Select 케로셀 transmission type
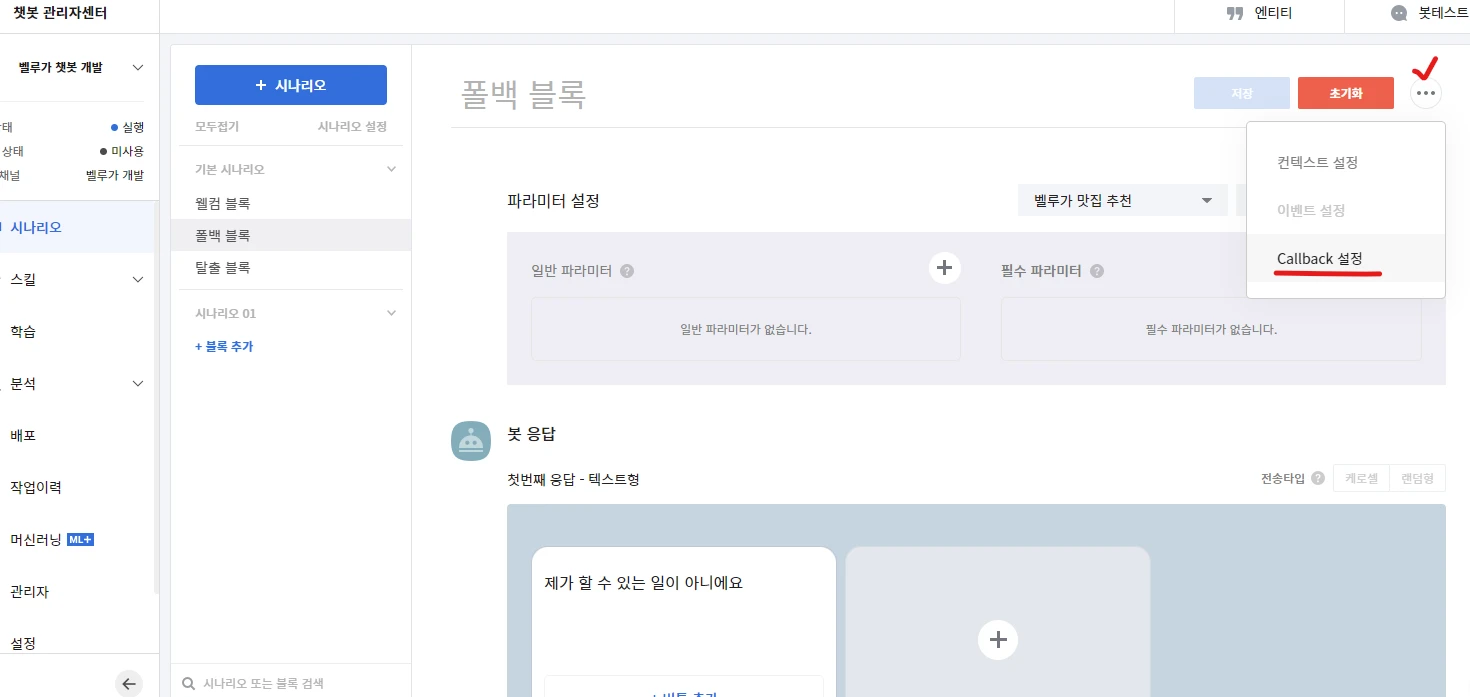Image resolution: width=1470 pixels, height=697 pixels. [1361, 479]
